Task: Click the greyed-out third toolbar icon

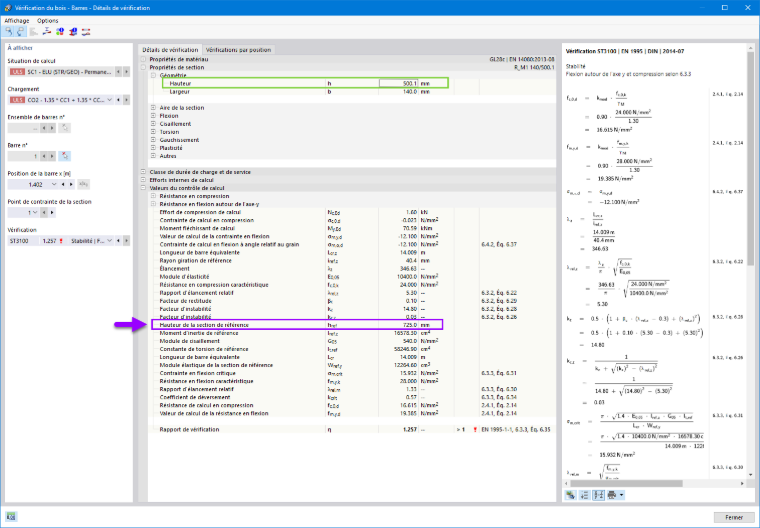Action: click(34, 32)
